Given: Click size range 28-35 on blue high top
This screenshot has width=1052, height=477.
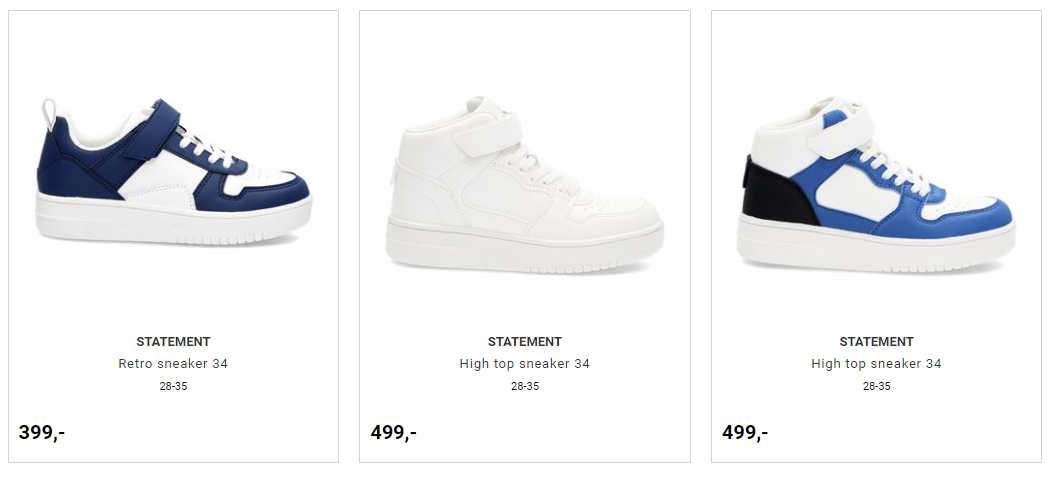Looking at the screenshot, I should (876, 386).
